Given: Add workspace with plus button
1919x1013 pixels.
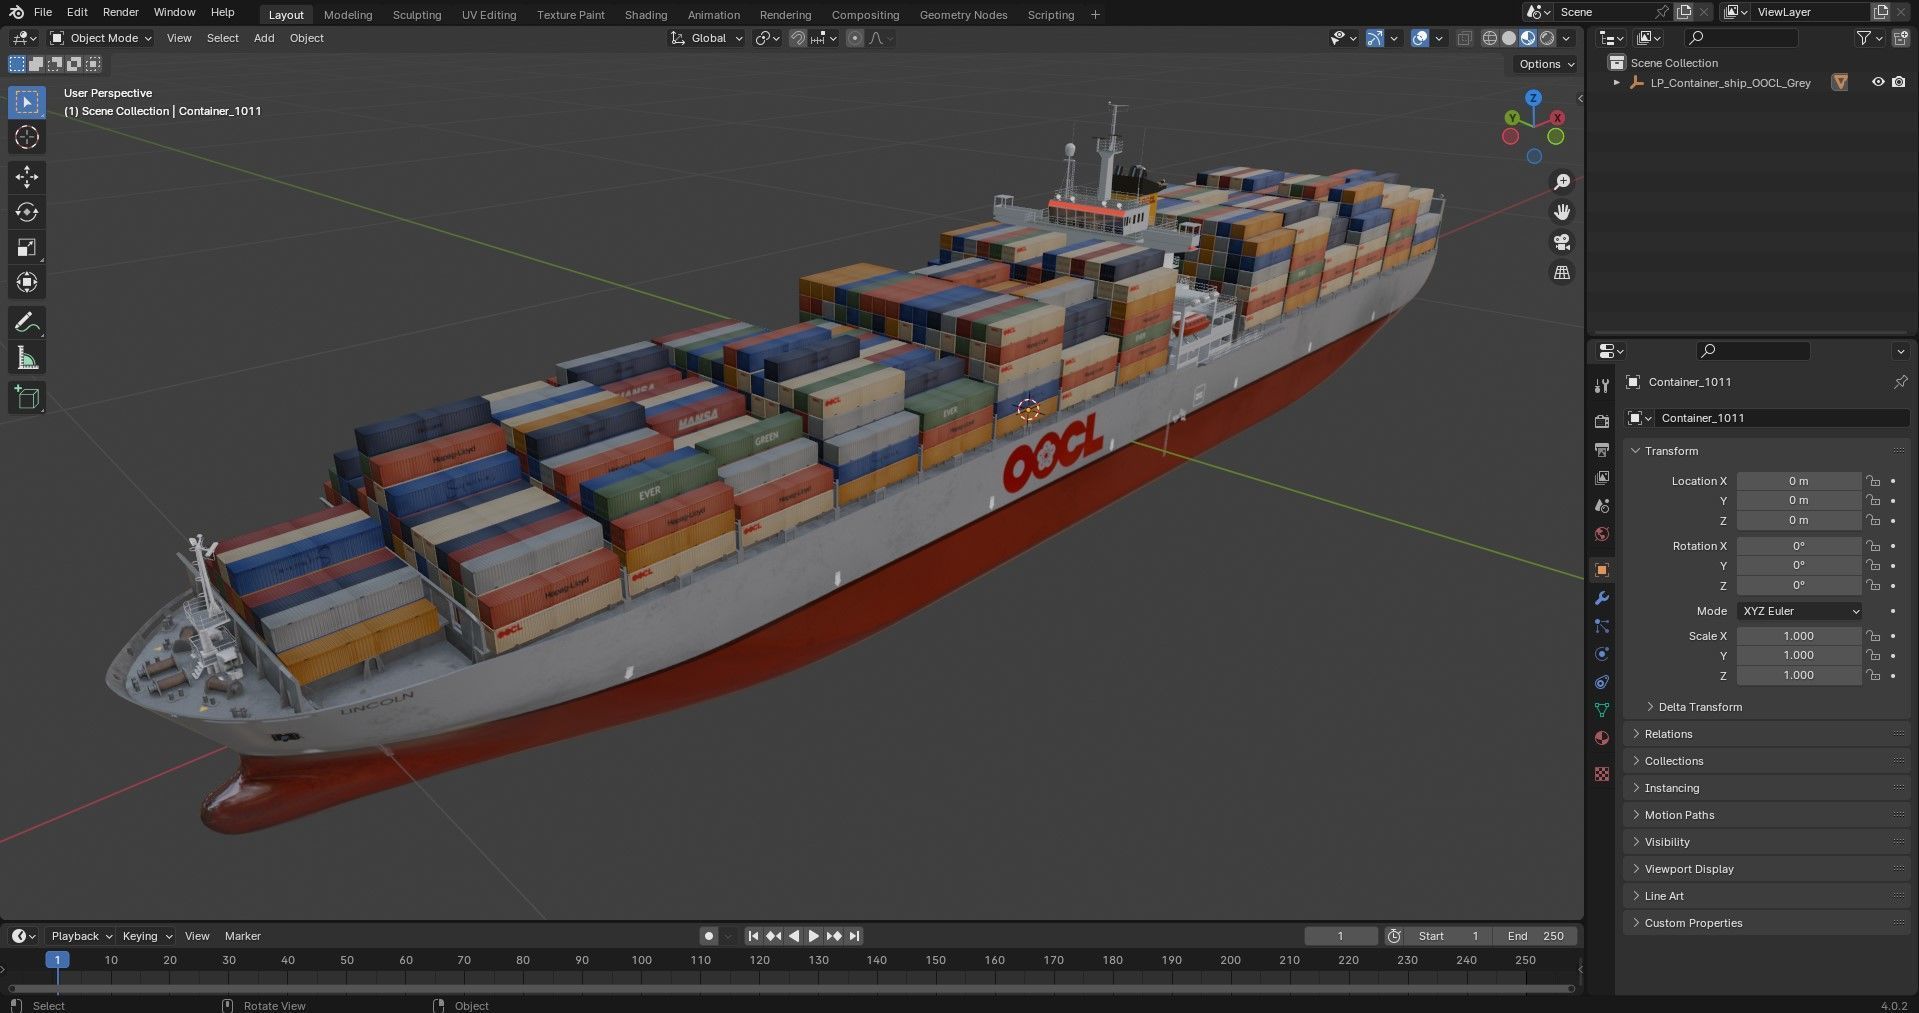Looking at the screenshot, I should pyautogui.click(x=1095, y=15).
